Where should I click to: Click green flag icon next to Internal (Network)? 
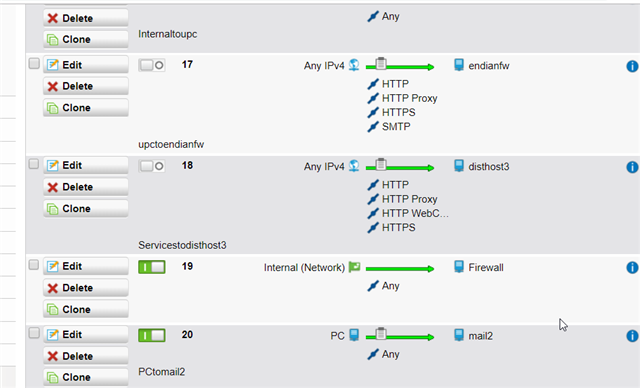(354, 267)
